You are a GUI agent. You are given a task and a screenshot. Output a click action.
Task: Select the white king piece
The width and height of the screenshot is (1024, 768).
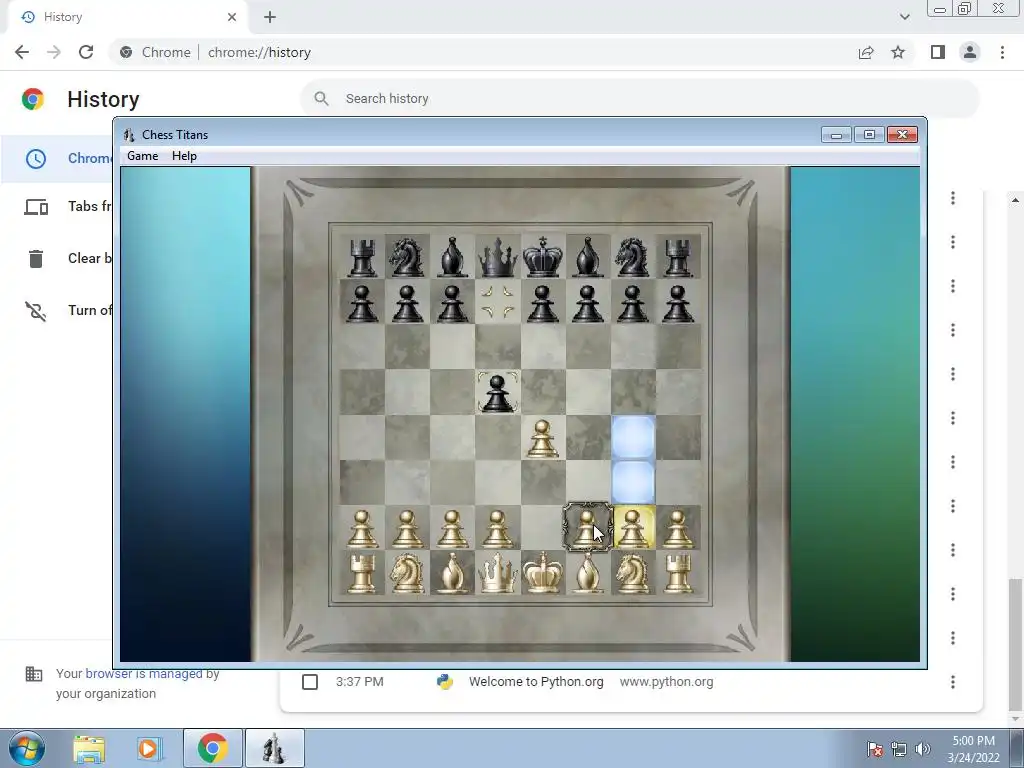coord(543,574)
